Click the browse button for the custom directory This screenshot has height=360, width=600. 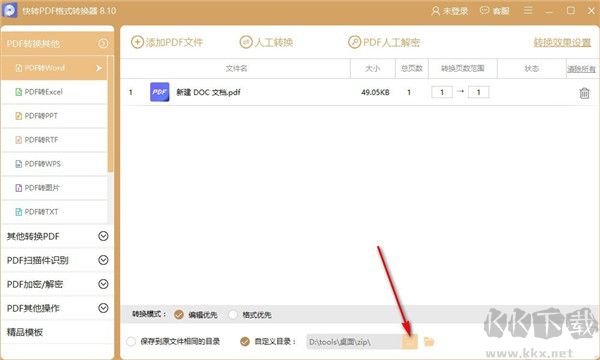[x=410, y=342]
